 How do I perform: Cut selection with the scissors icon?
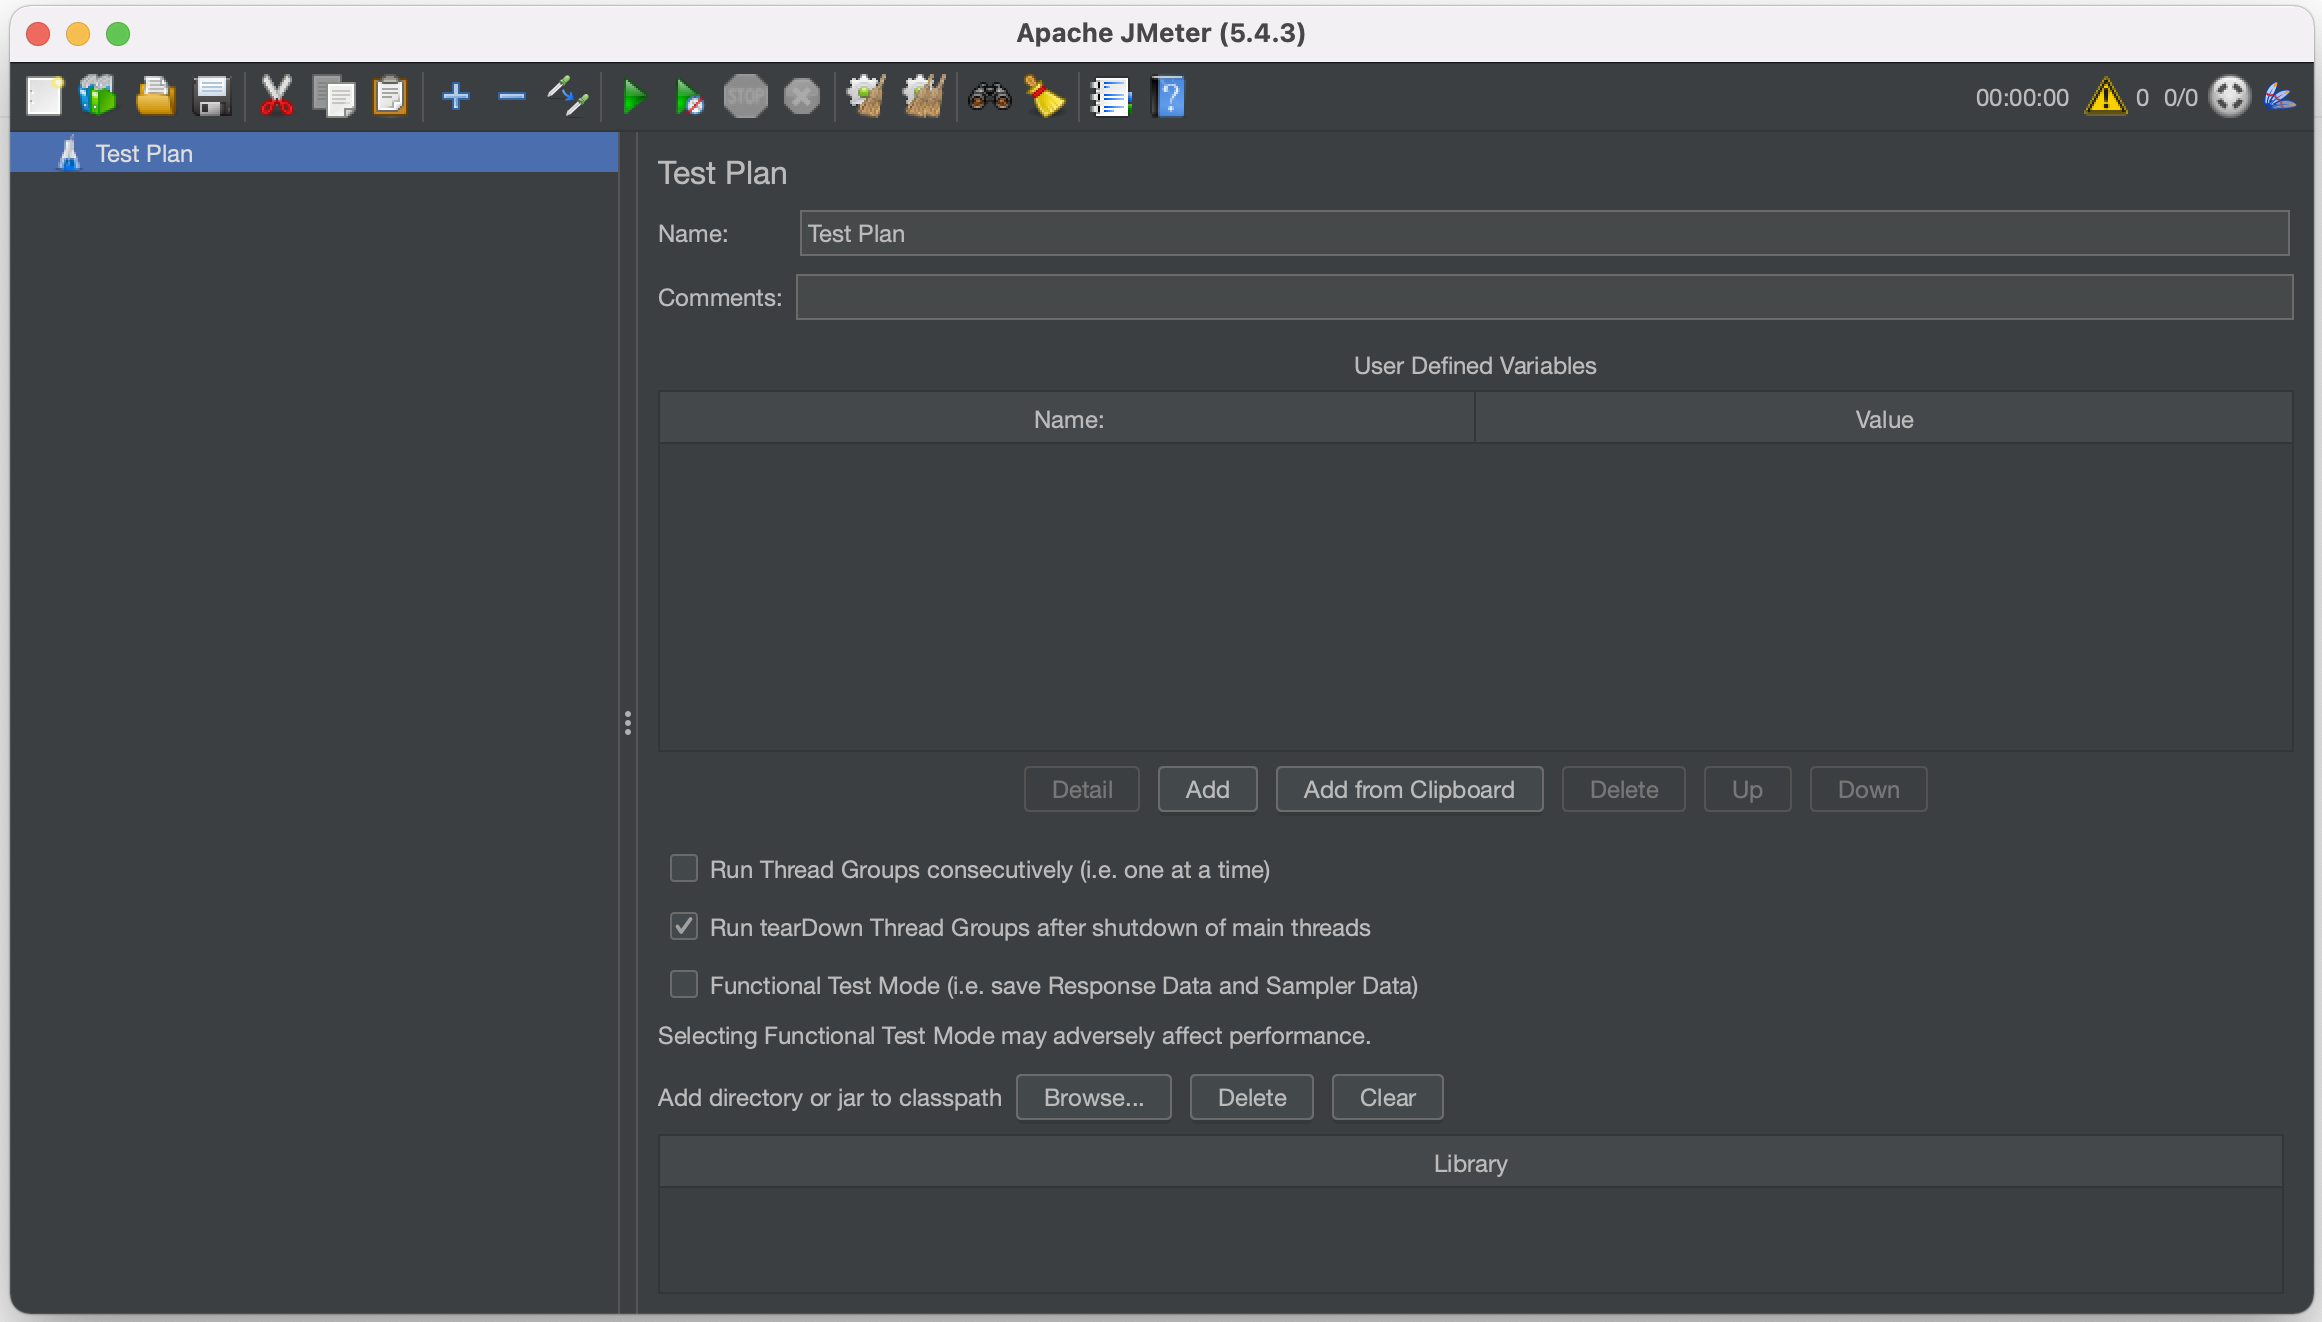click(276, 97)
